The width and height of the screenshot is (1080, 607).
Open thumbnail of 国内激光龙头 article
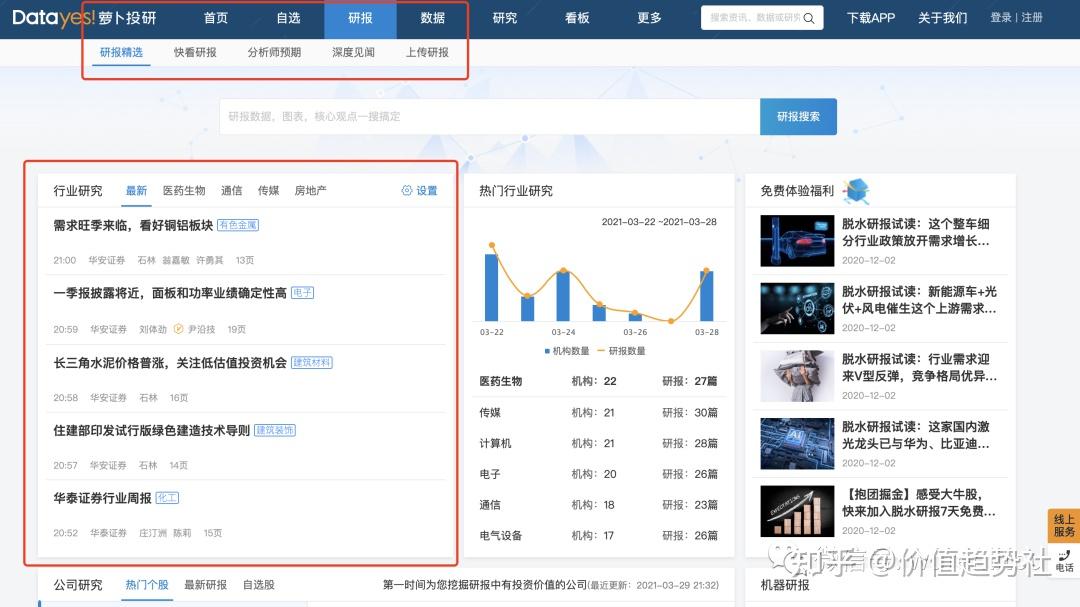[x=797, y=444]
